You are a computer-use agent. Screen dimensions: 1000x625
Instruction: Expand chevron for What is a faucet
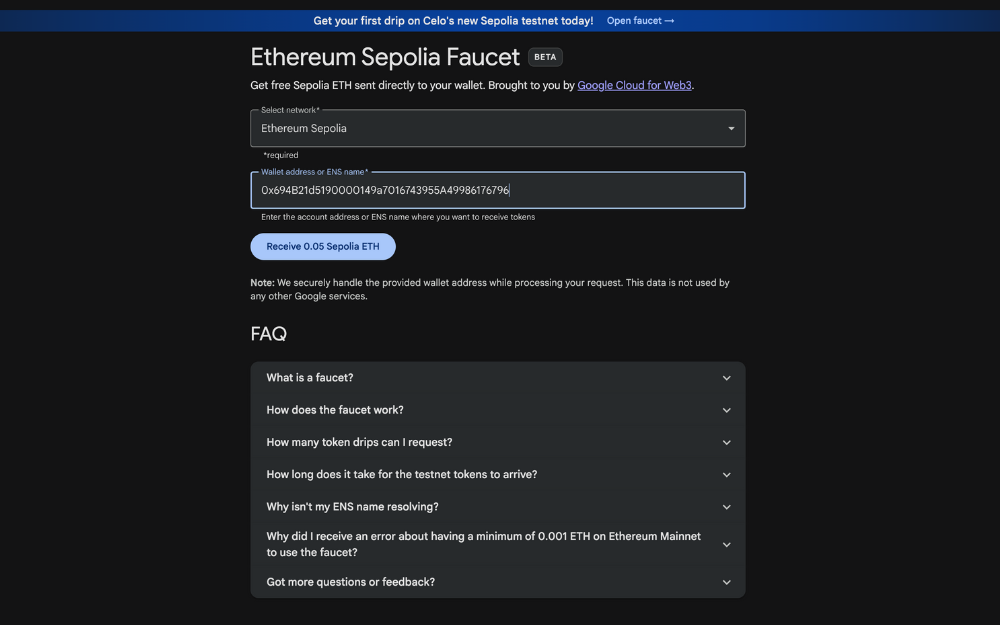(x=727, y=378)
